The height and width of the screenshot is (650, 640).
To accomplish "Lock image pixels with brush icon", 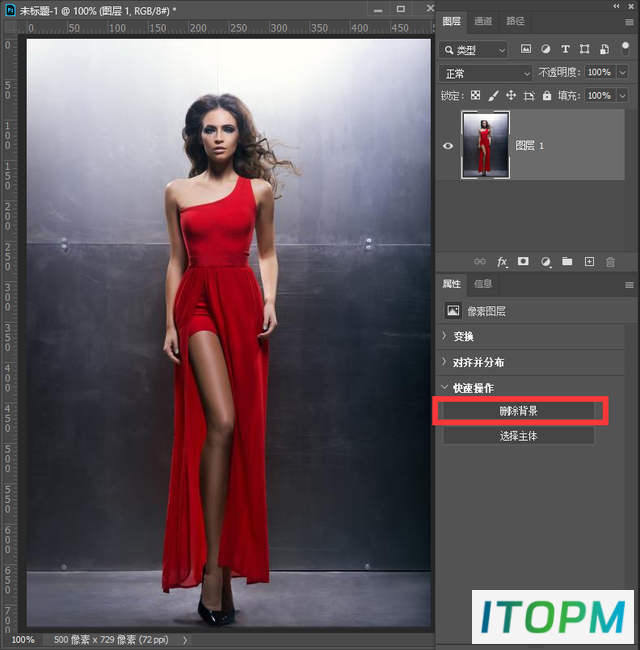I will (x=493, y=96).
